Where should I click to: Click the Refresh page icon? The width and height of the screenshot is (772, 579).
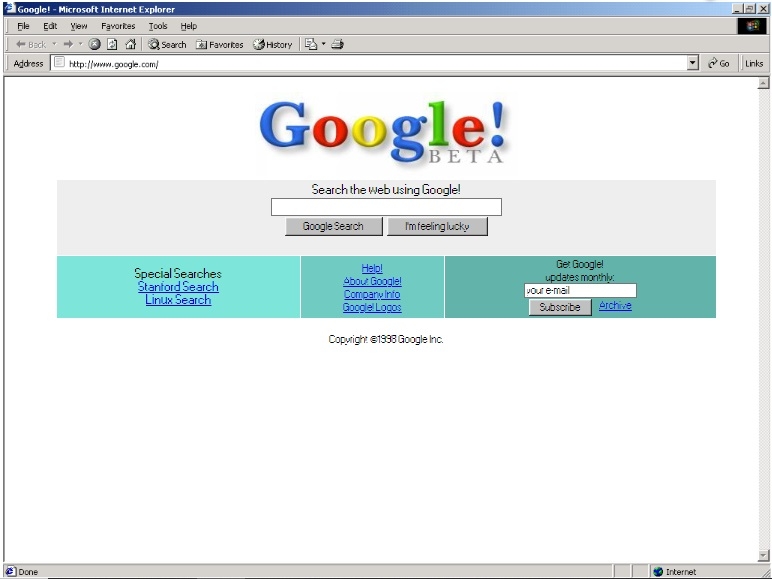point(112,44)
